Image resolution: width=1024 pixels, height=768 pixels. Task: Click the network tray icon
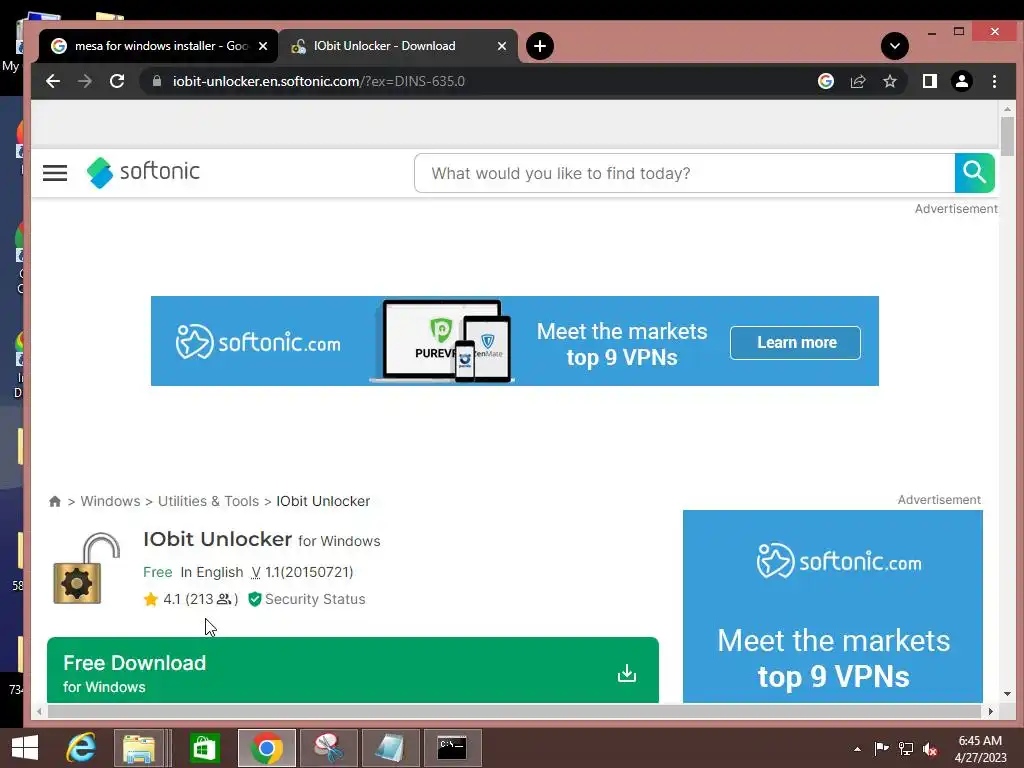tap(906, 749)
